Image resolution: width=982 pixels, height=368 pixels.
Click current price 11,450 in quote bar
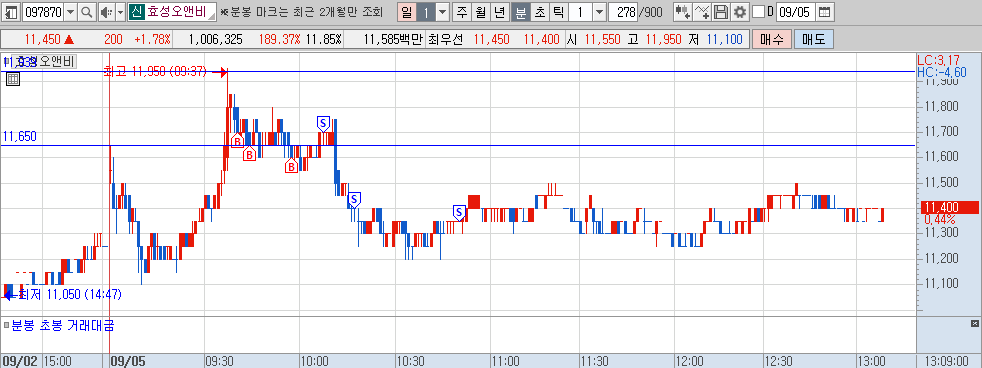click(43, 39)
